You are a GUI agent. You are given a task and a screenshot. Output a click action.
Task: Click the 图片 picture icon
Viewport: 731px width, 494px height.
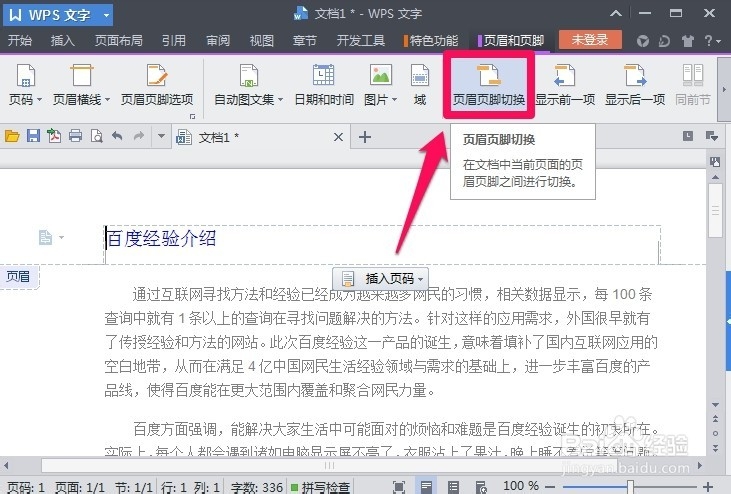coord(381,75)
